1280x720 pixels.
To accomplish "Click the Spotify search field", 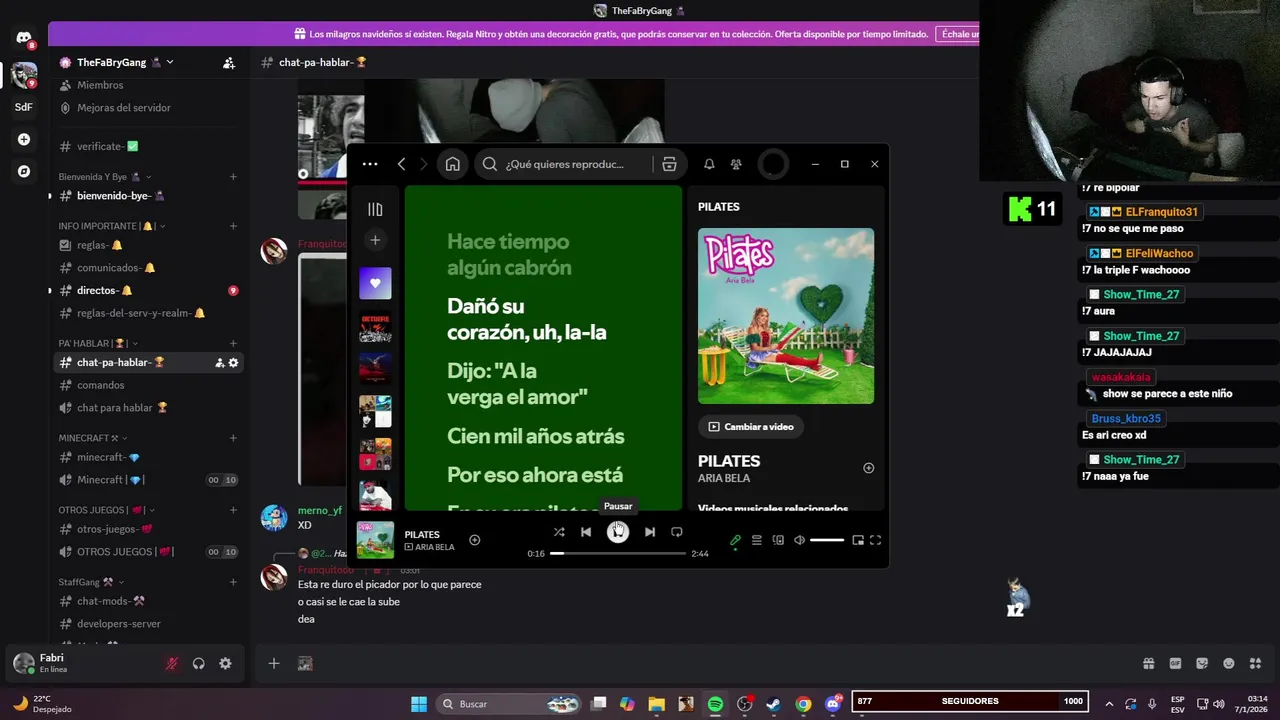I will 565,164.
